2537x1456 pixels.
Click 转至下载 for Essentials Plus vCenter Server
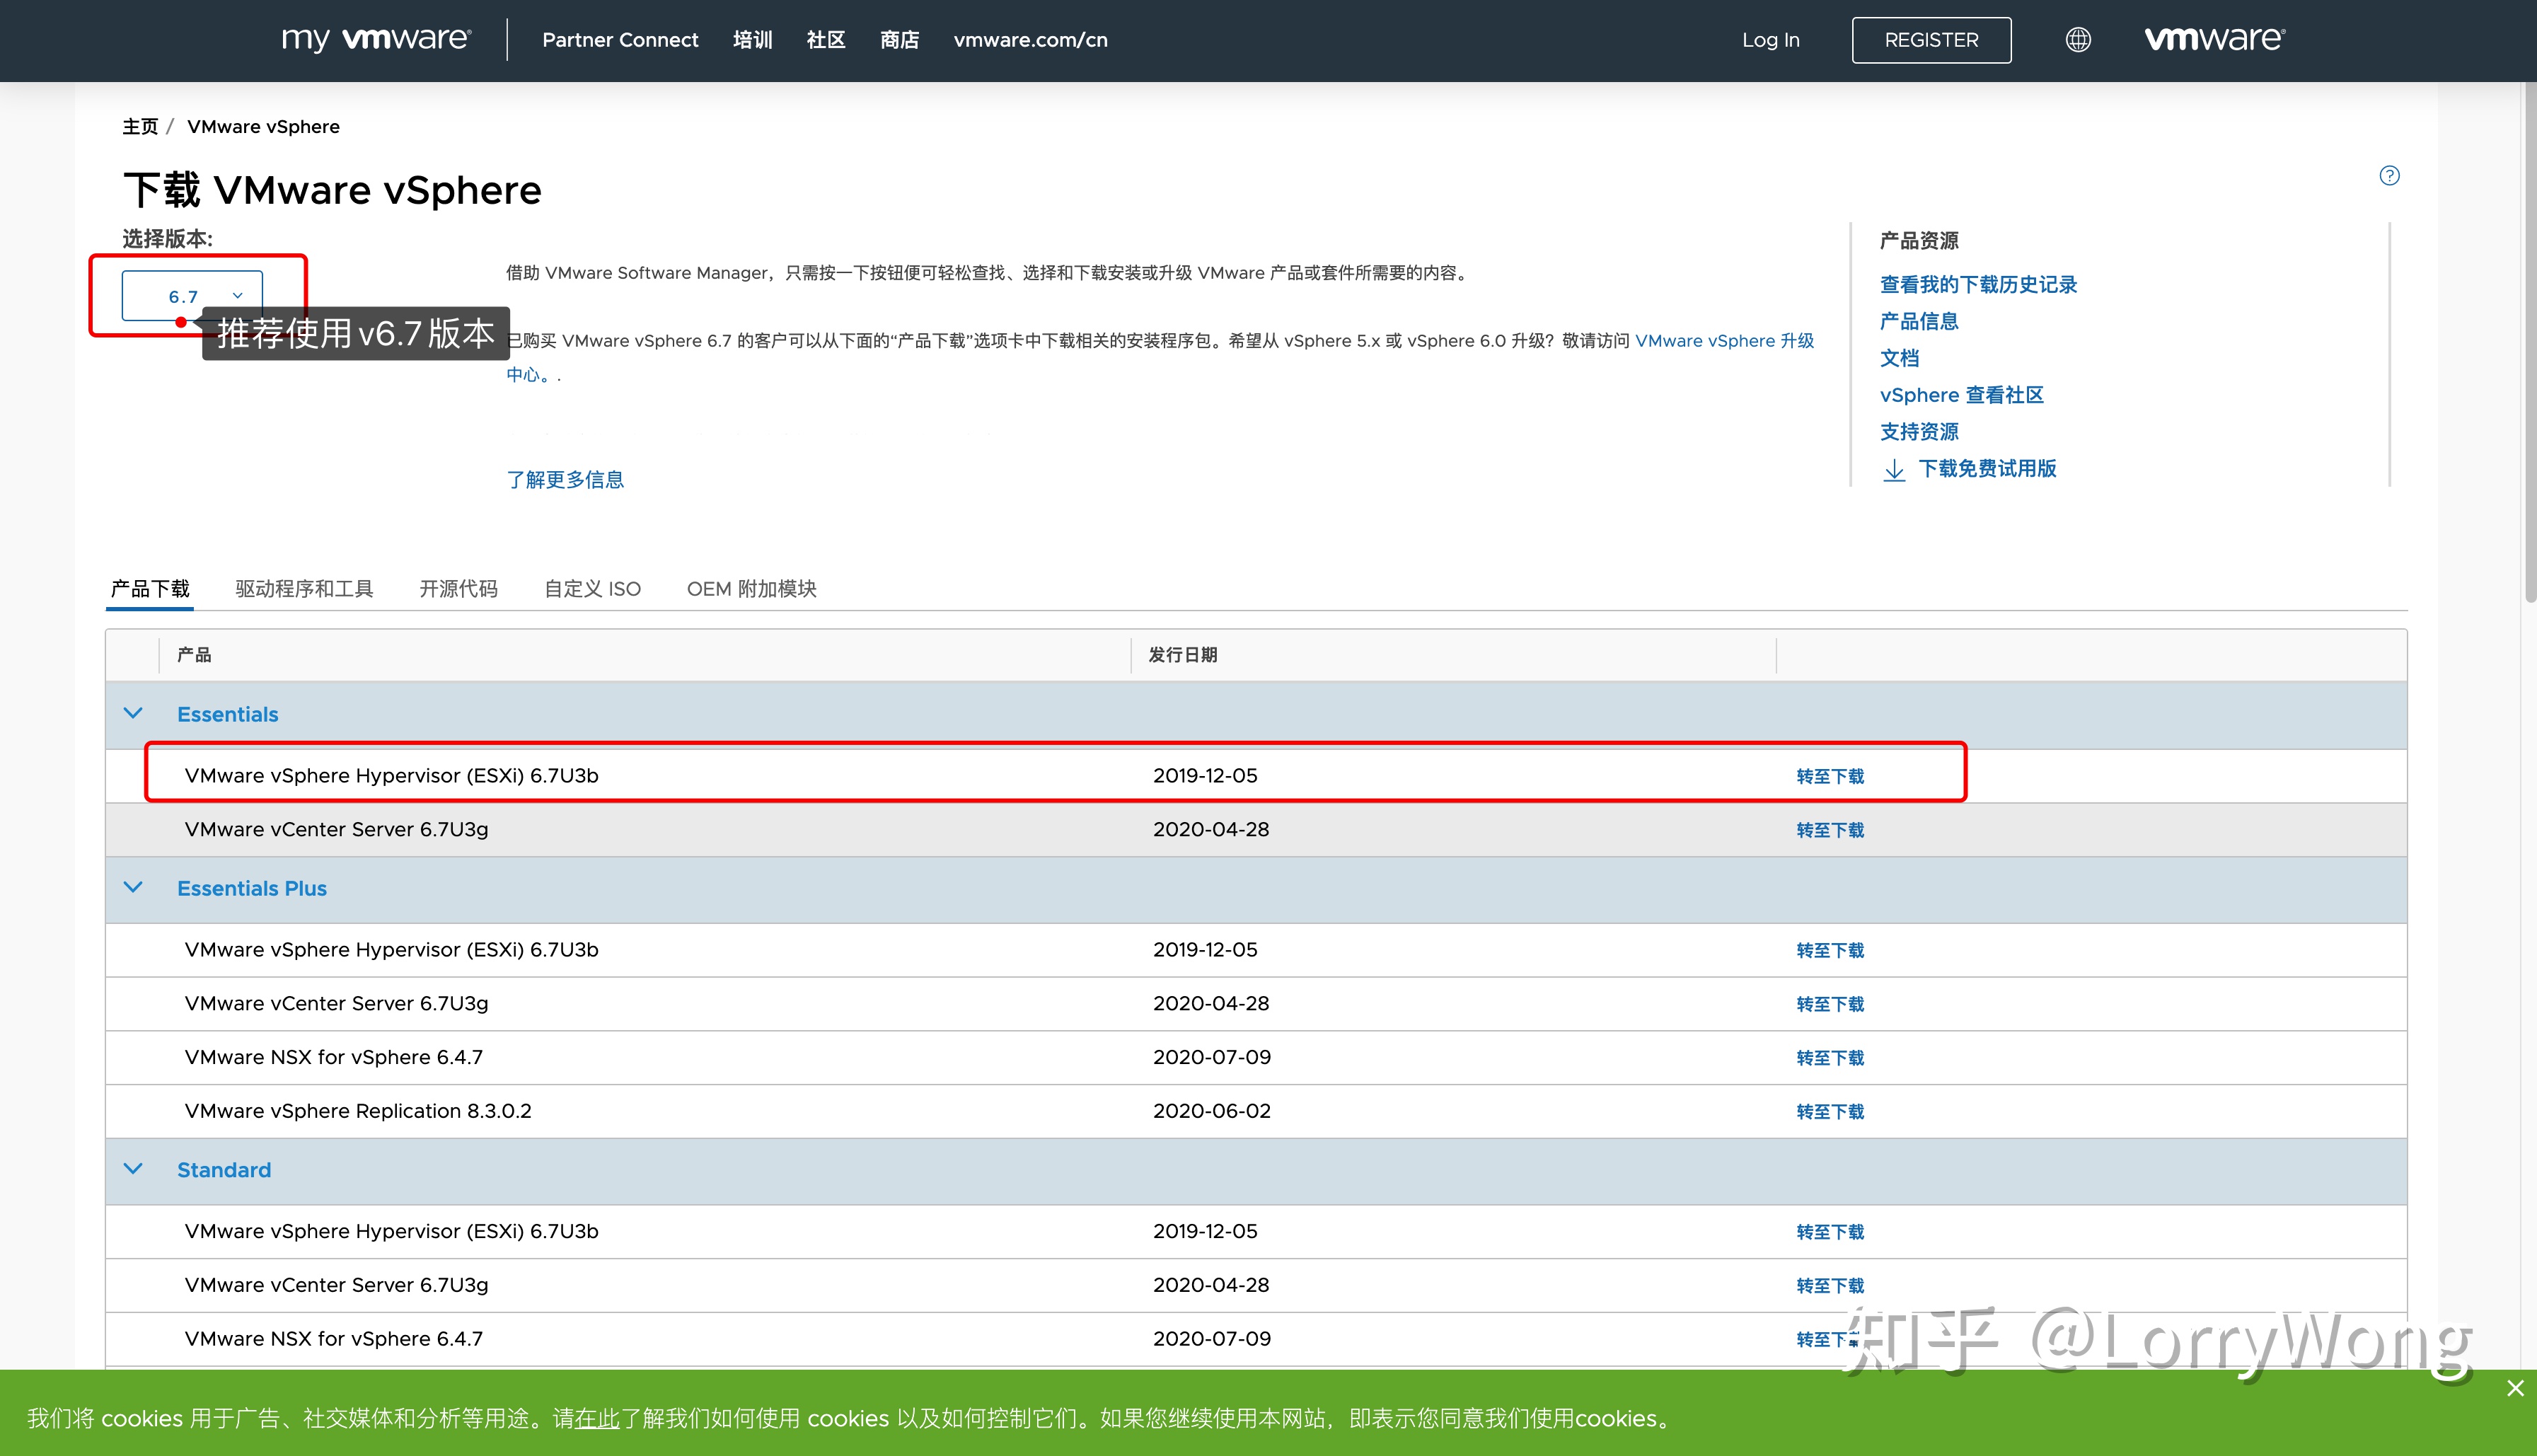click(x=1830, y=1005)
